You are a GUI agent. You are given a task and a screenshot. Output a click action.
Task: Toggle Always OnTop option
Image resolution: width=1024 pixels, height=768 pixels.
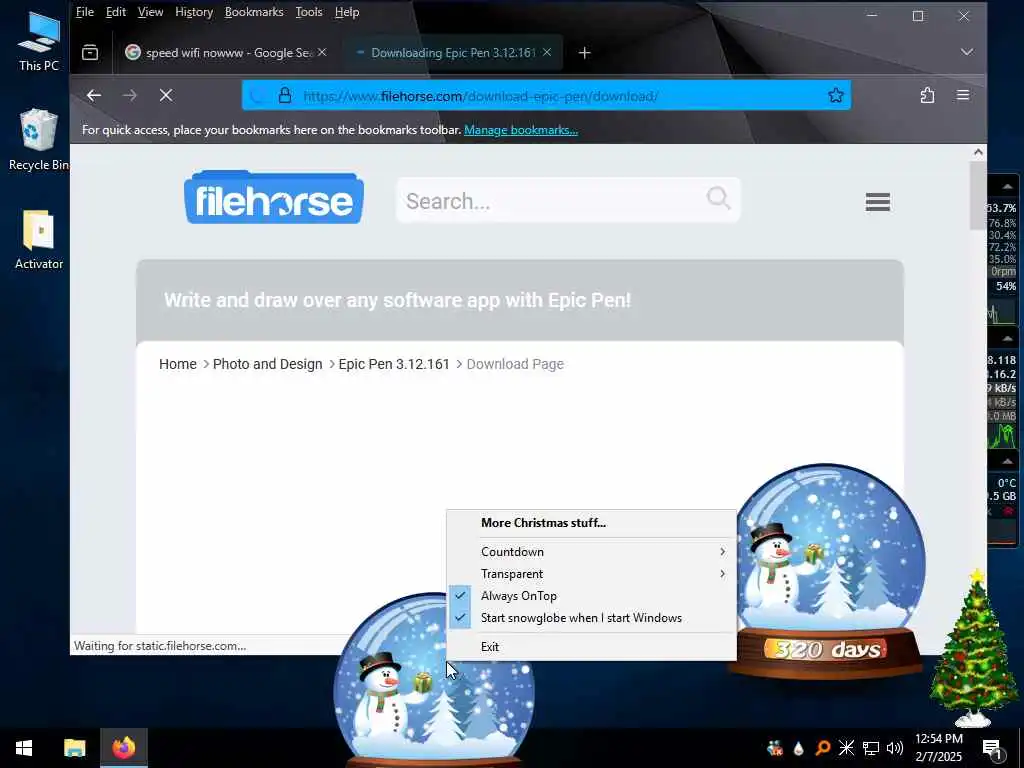pyautogui.click(x=592, y=596)
